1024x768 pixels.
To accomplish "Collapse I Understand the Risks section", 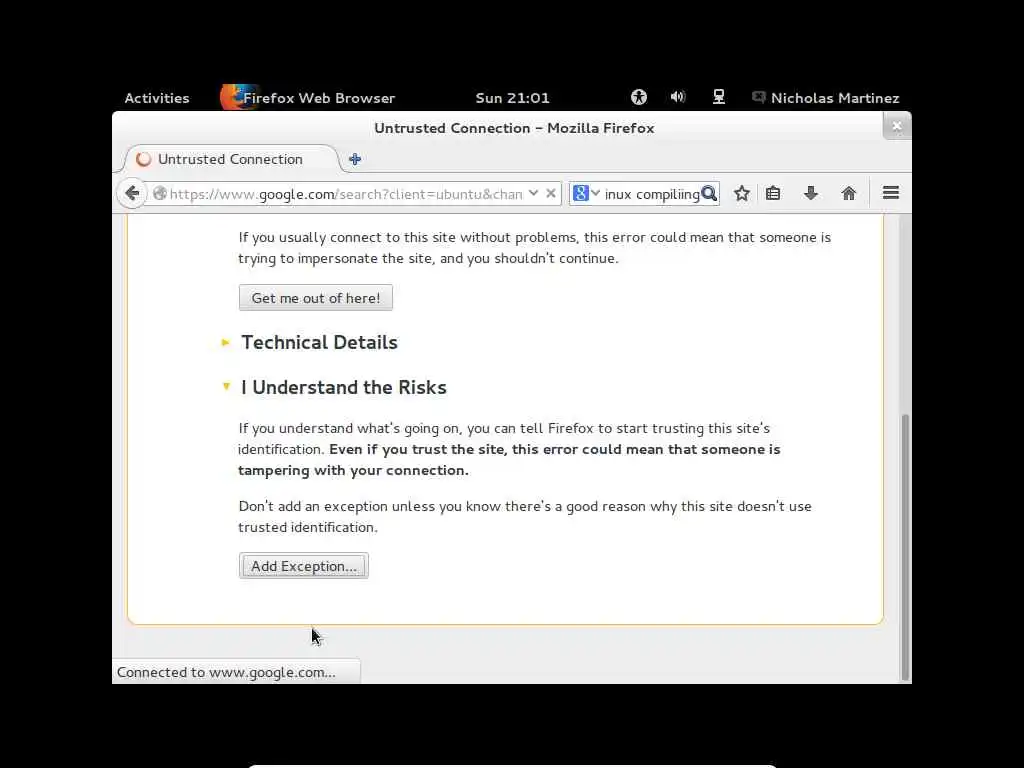I will pos(343,387).
